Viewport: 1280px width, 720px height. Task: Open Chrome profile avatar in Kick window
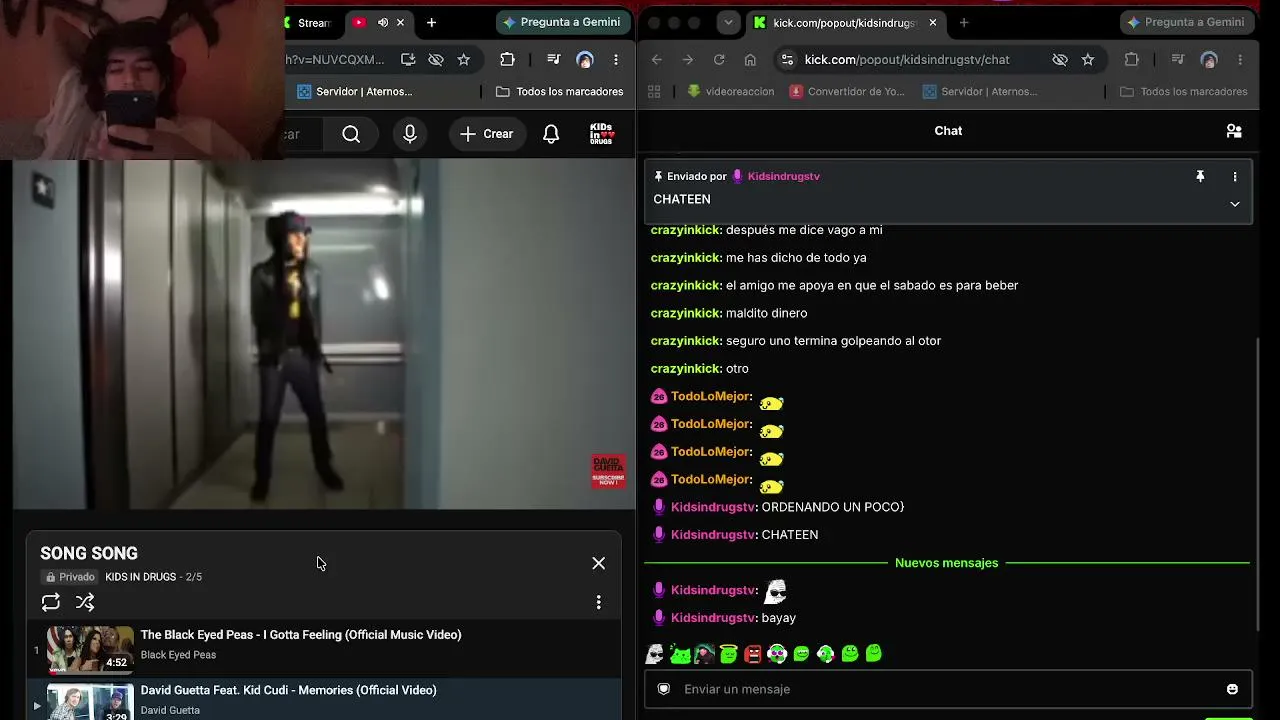[1209, 60]
